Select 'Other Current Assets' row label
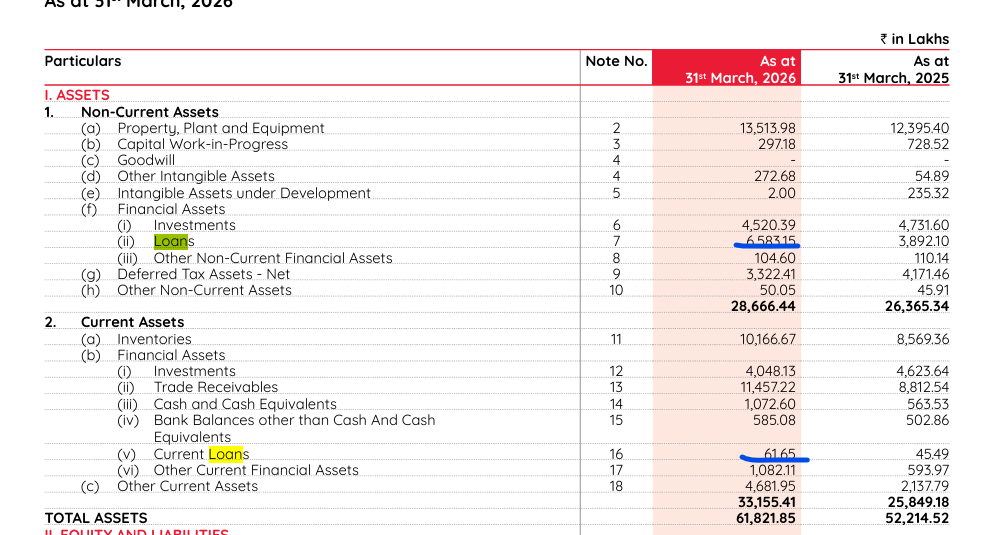 [187, 486]
